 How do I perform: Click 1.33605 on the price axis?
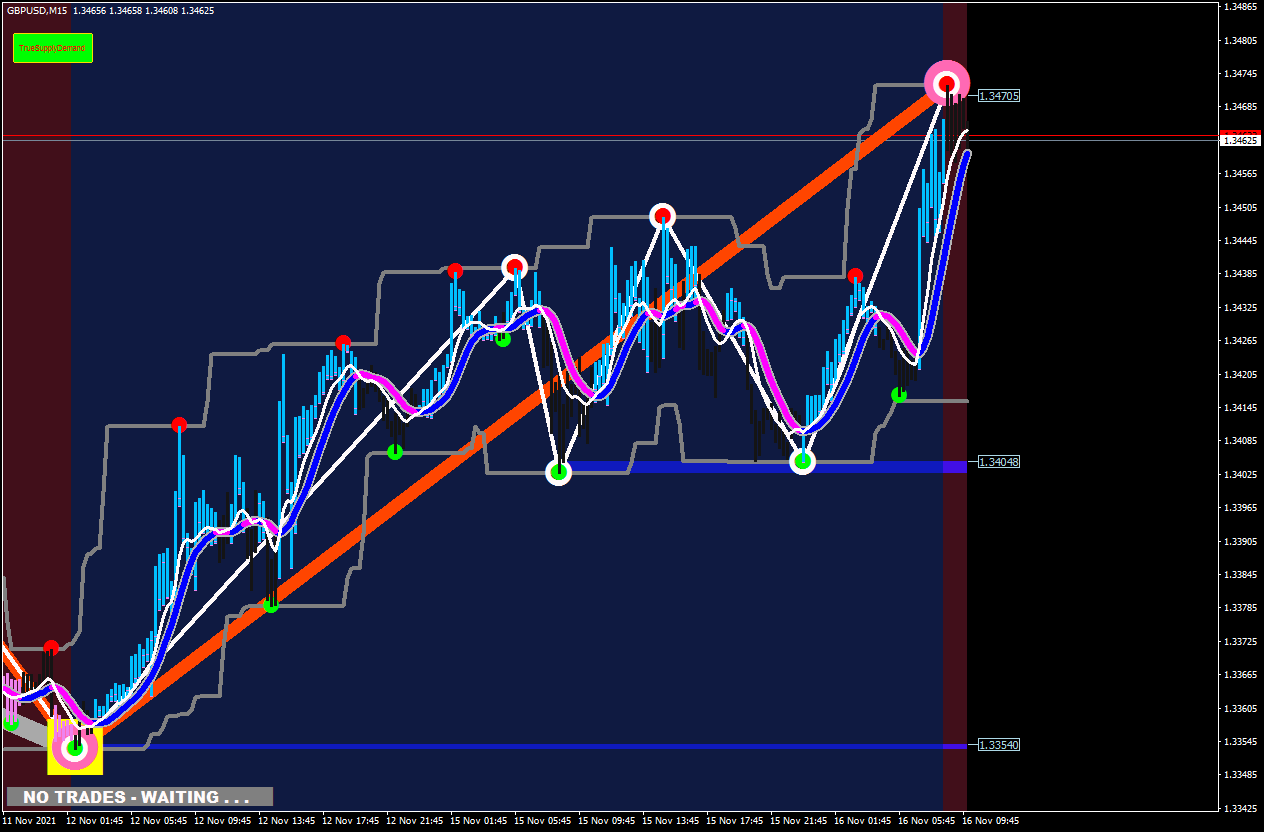[1241, 708]
